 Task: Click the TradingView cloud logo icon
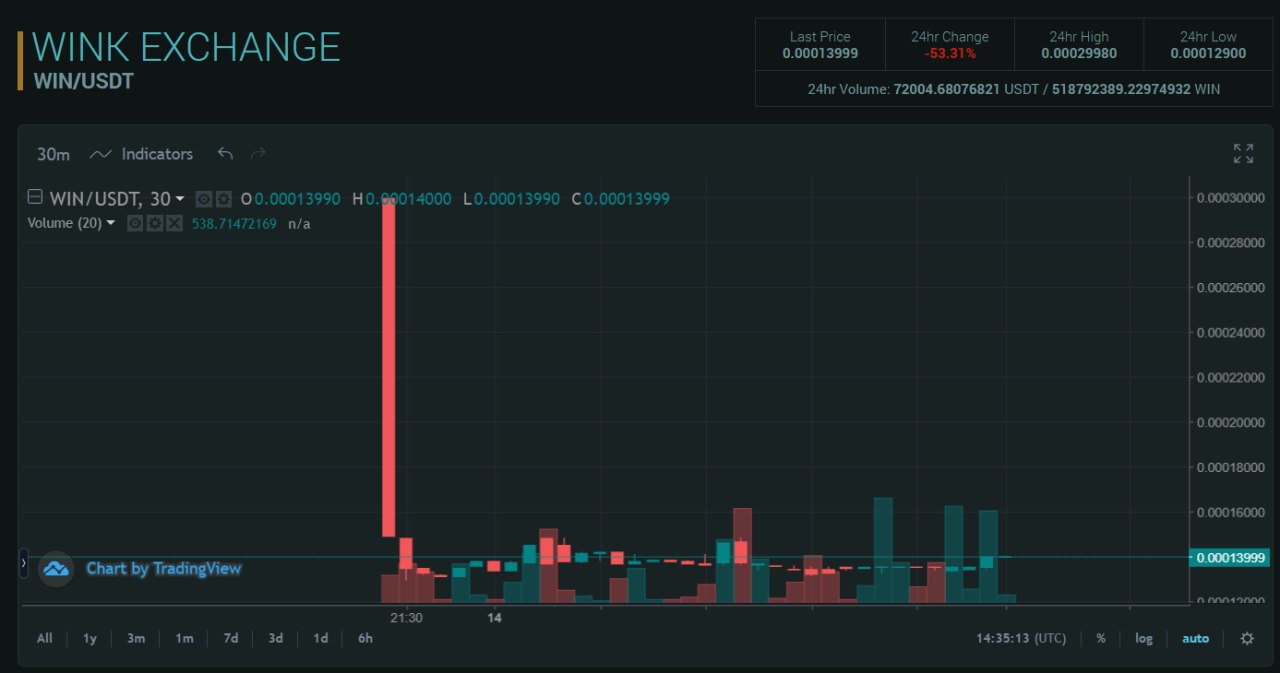click(x=56, y=569)
